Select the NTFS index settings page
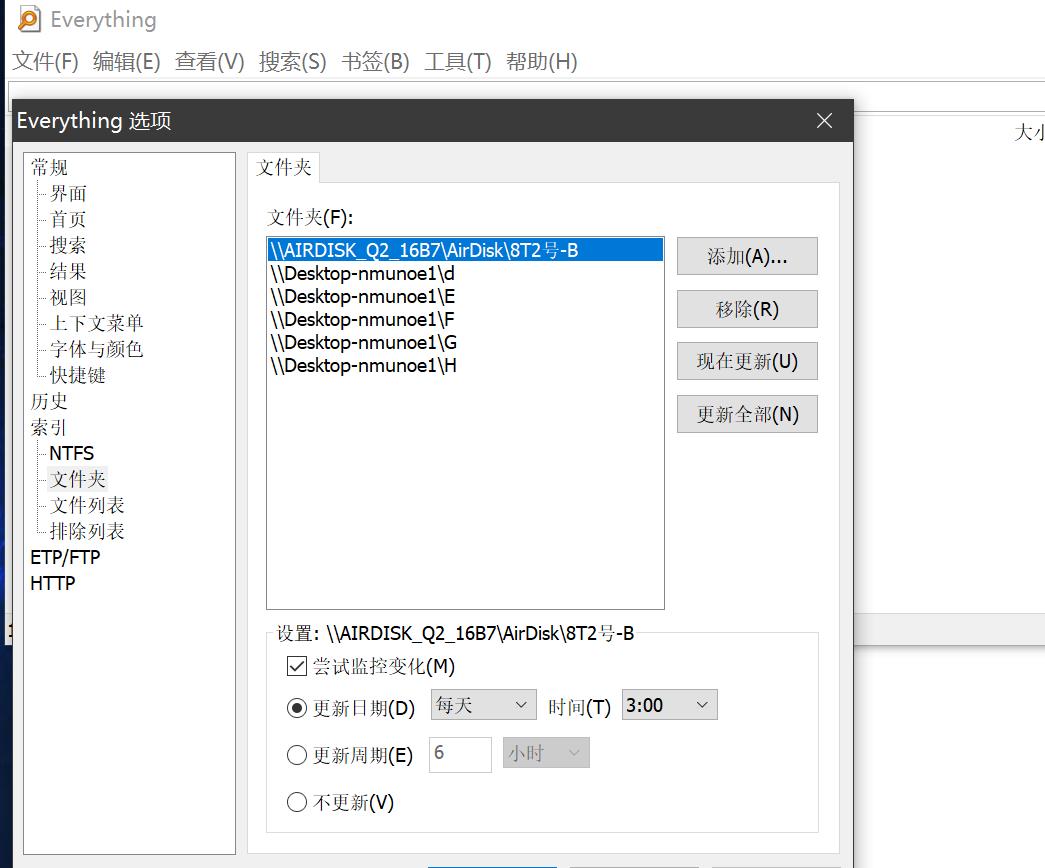The height and width of the screenshot is (868, 1045). [69, 453]
